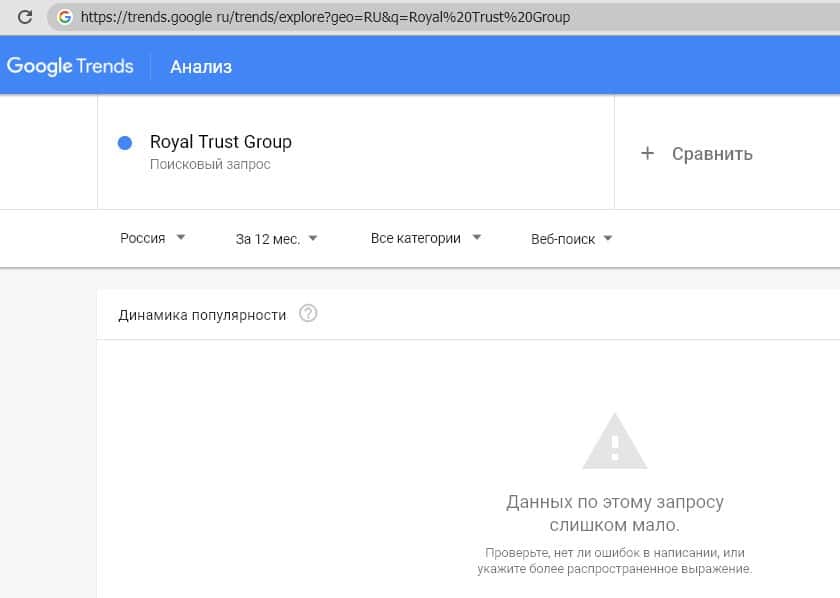Click the Сравнить button
Screen dimensions: 840x598
click(712, 154)
